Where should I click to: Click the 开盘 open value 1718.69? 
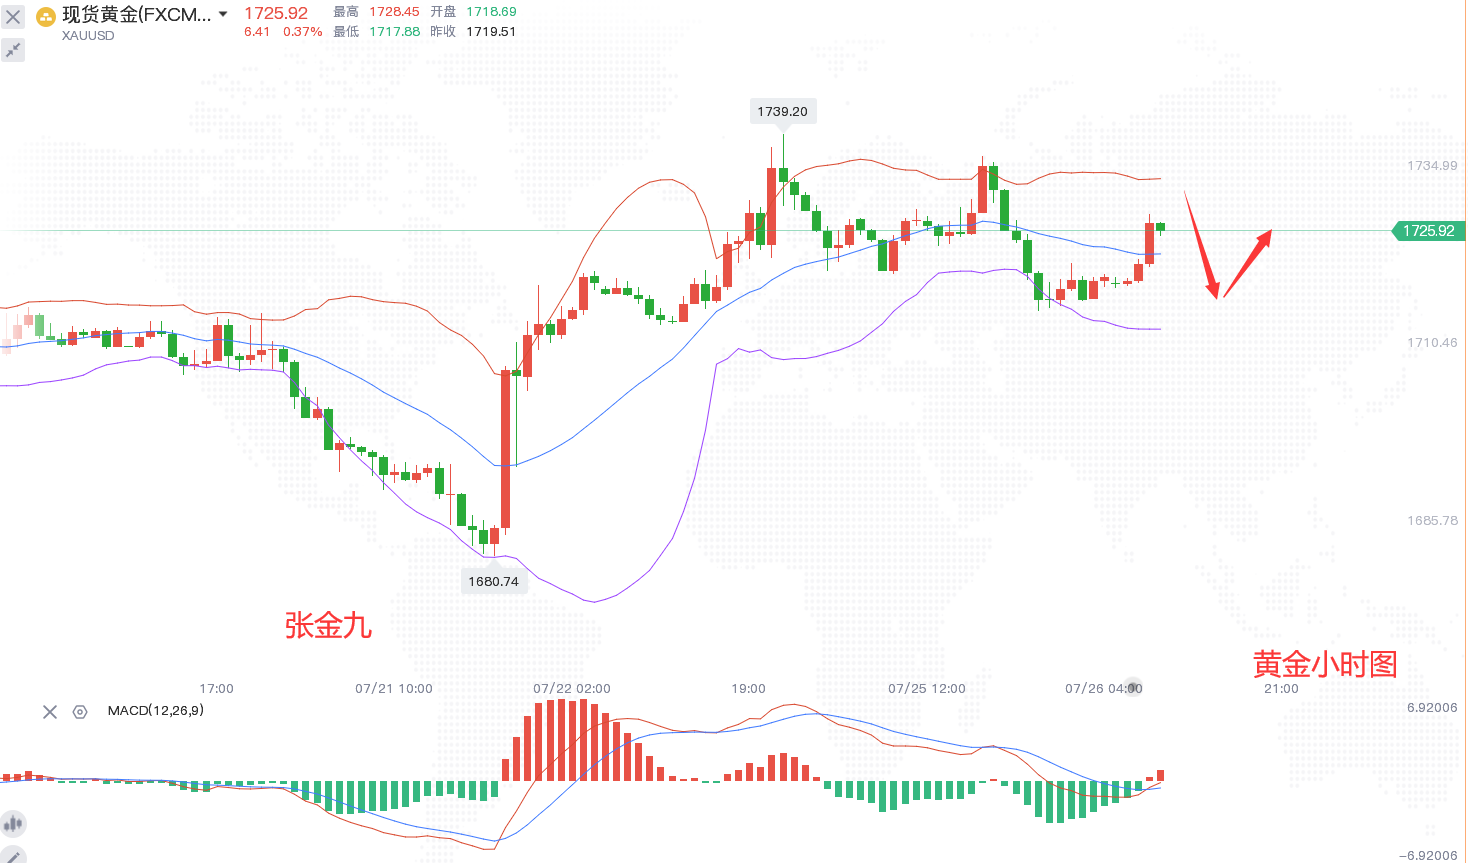491,12
